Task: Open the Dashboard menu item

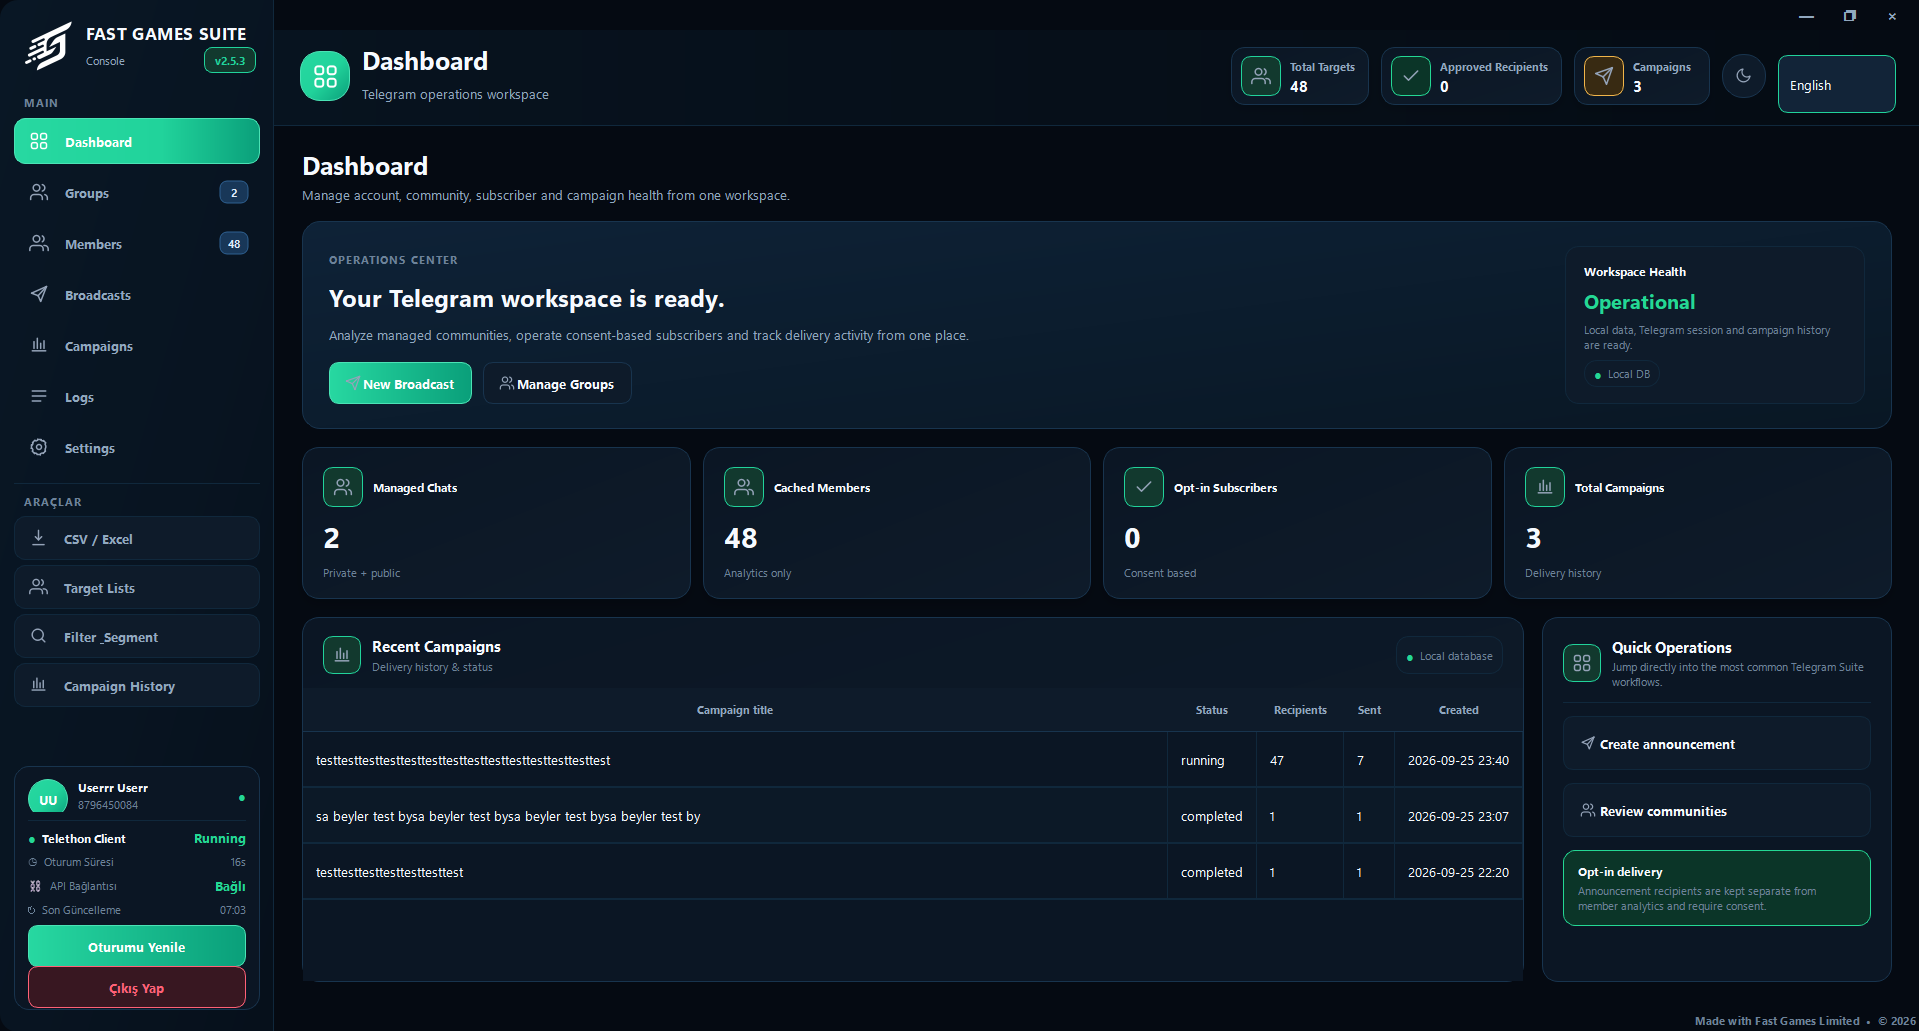Action: pyautogui.click(x=137, y=141)
